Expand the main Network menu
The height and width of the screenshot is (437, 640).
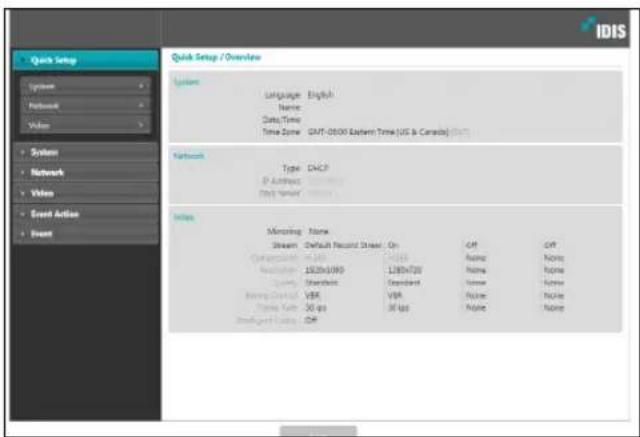pos(86,172)
